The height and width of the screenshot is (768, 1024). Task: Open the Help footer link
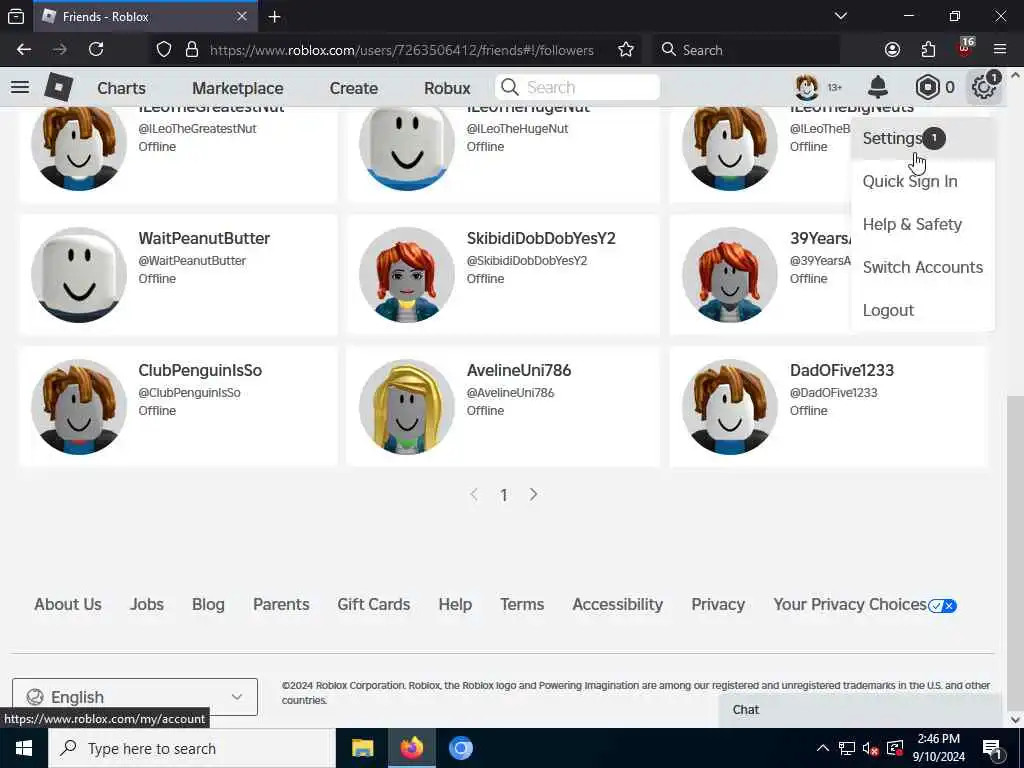point(455,604)
